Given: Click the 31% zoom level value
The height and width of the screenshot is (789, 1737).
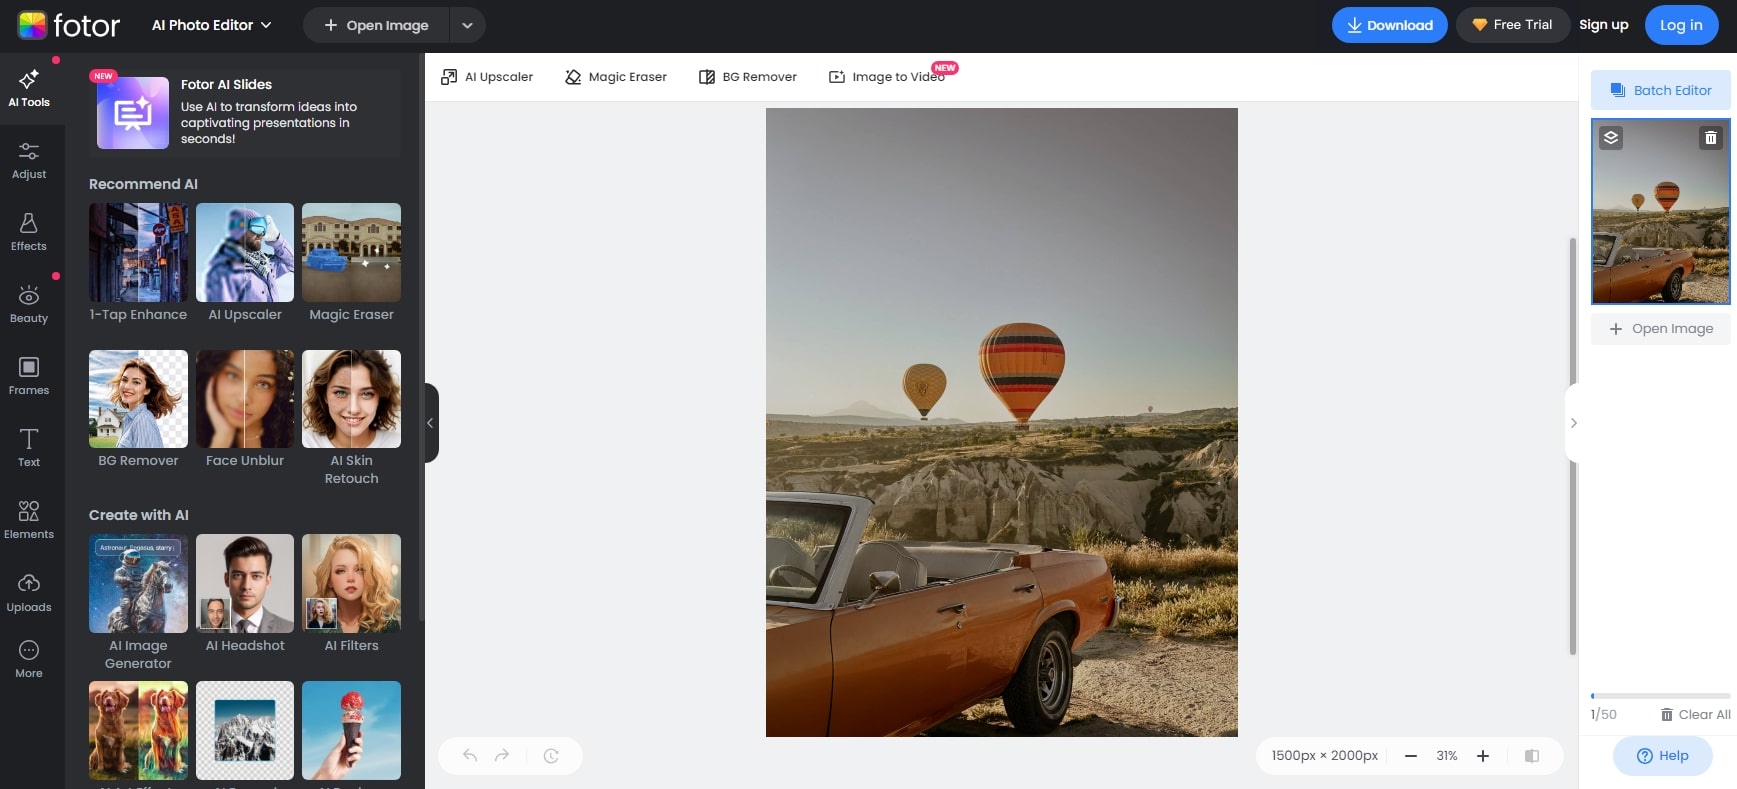Looking at the screenshot, I should pos(1447,756).
